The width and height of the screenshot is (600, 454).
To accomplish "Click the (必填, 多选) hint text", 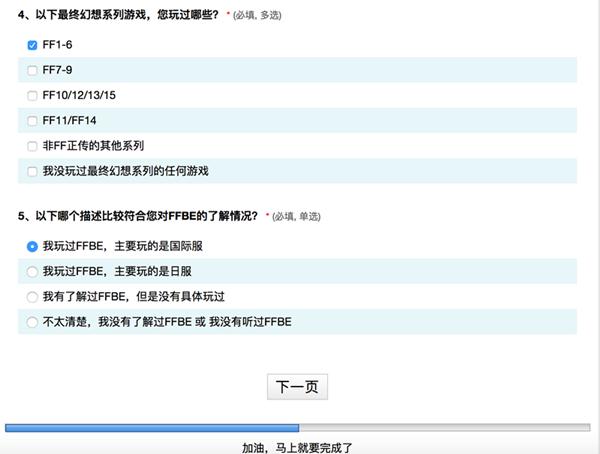I will pyautogui.click(x=257, y=15).
